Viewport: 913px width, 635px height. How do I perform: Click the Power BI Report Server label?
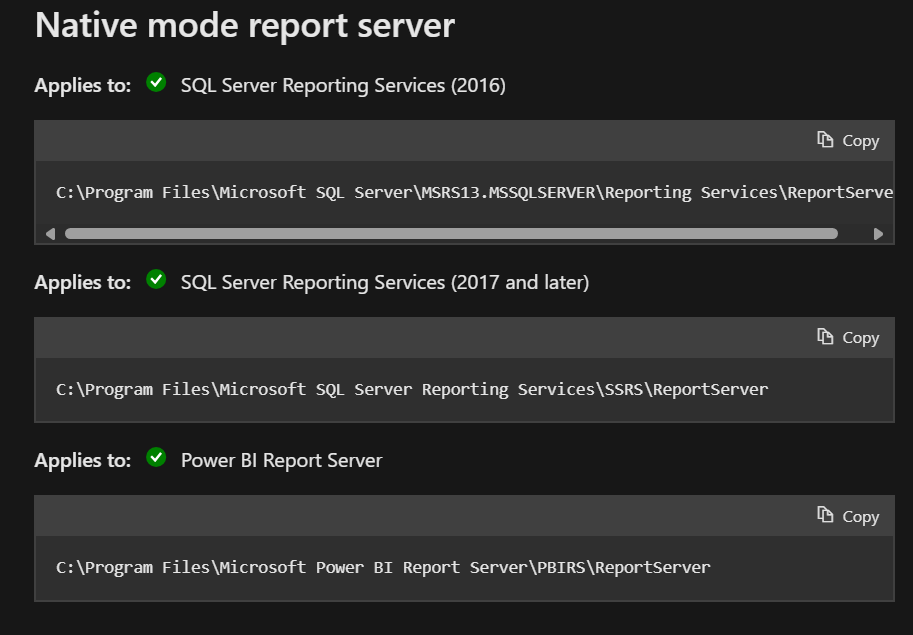point(282,460)
